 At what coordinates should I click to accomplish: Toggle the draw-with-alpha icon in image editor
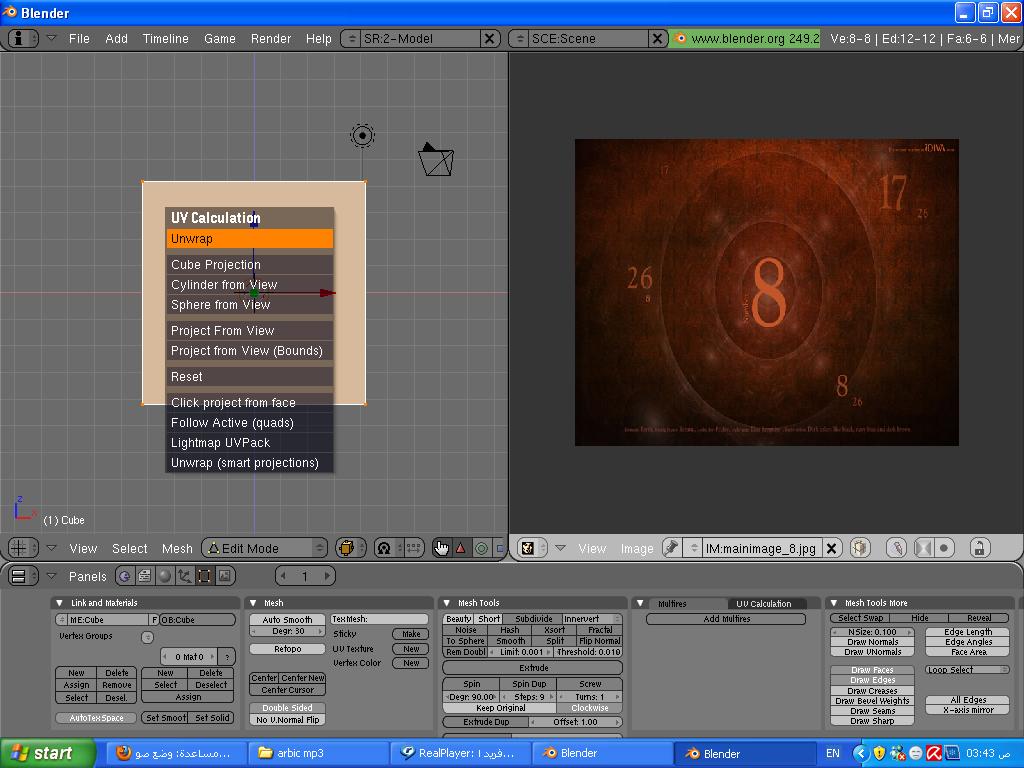[x=923, y=548]
